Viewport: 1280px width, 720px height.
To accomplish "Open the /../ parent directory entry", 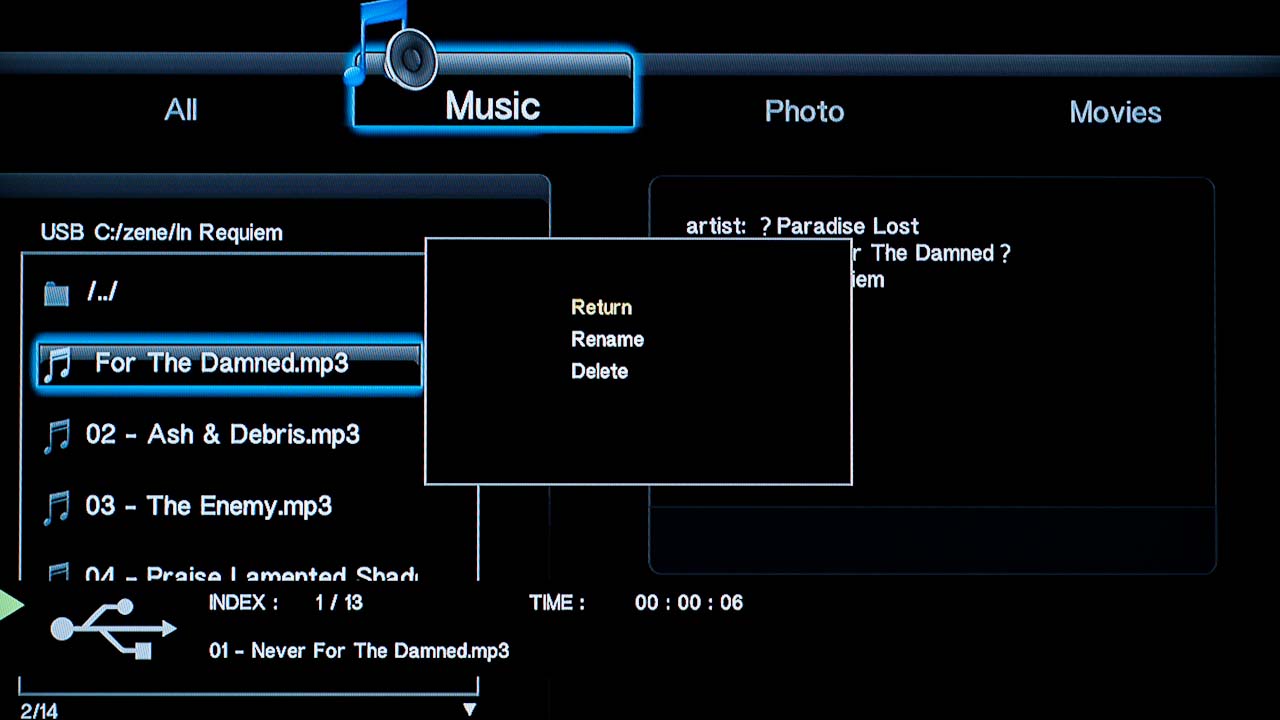I will (x=102, y=292).
